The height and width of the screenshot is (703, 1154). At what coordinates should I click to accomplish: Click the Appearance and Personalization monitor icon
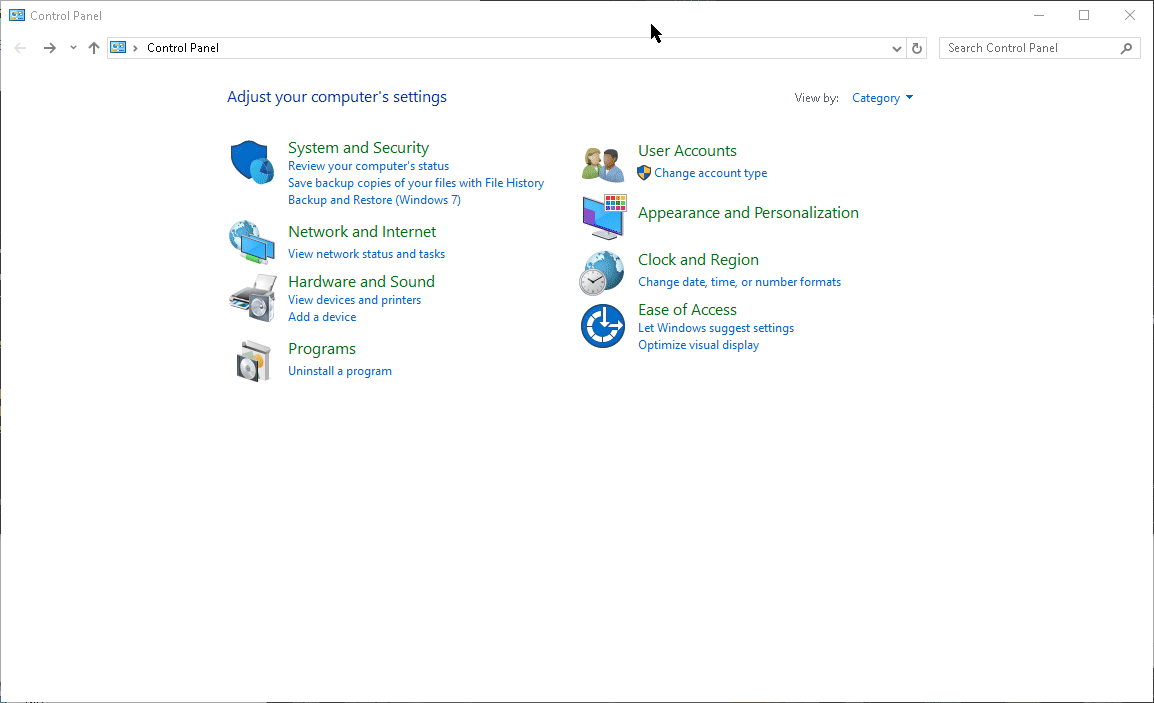click(x=604, y=217)
